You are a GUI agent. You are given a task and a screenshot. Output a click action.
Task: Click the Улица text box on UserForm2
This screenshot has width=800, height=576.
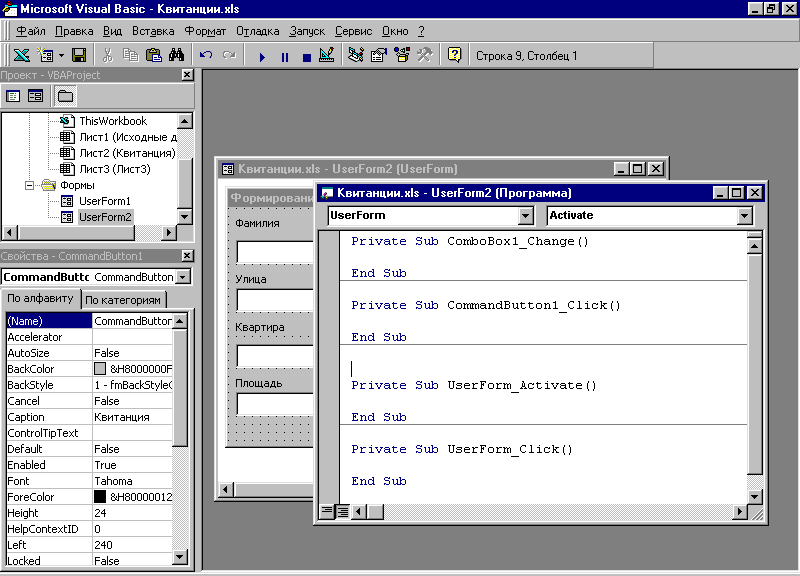(275, 300)
